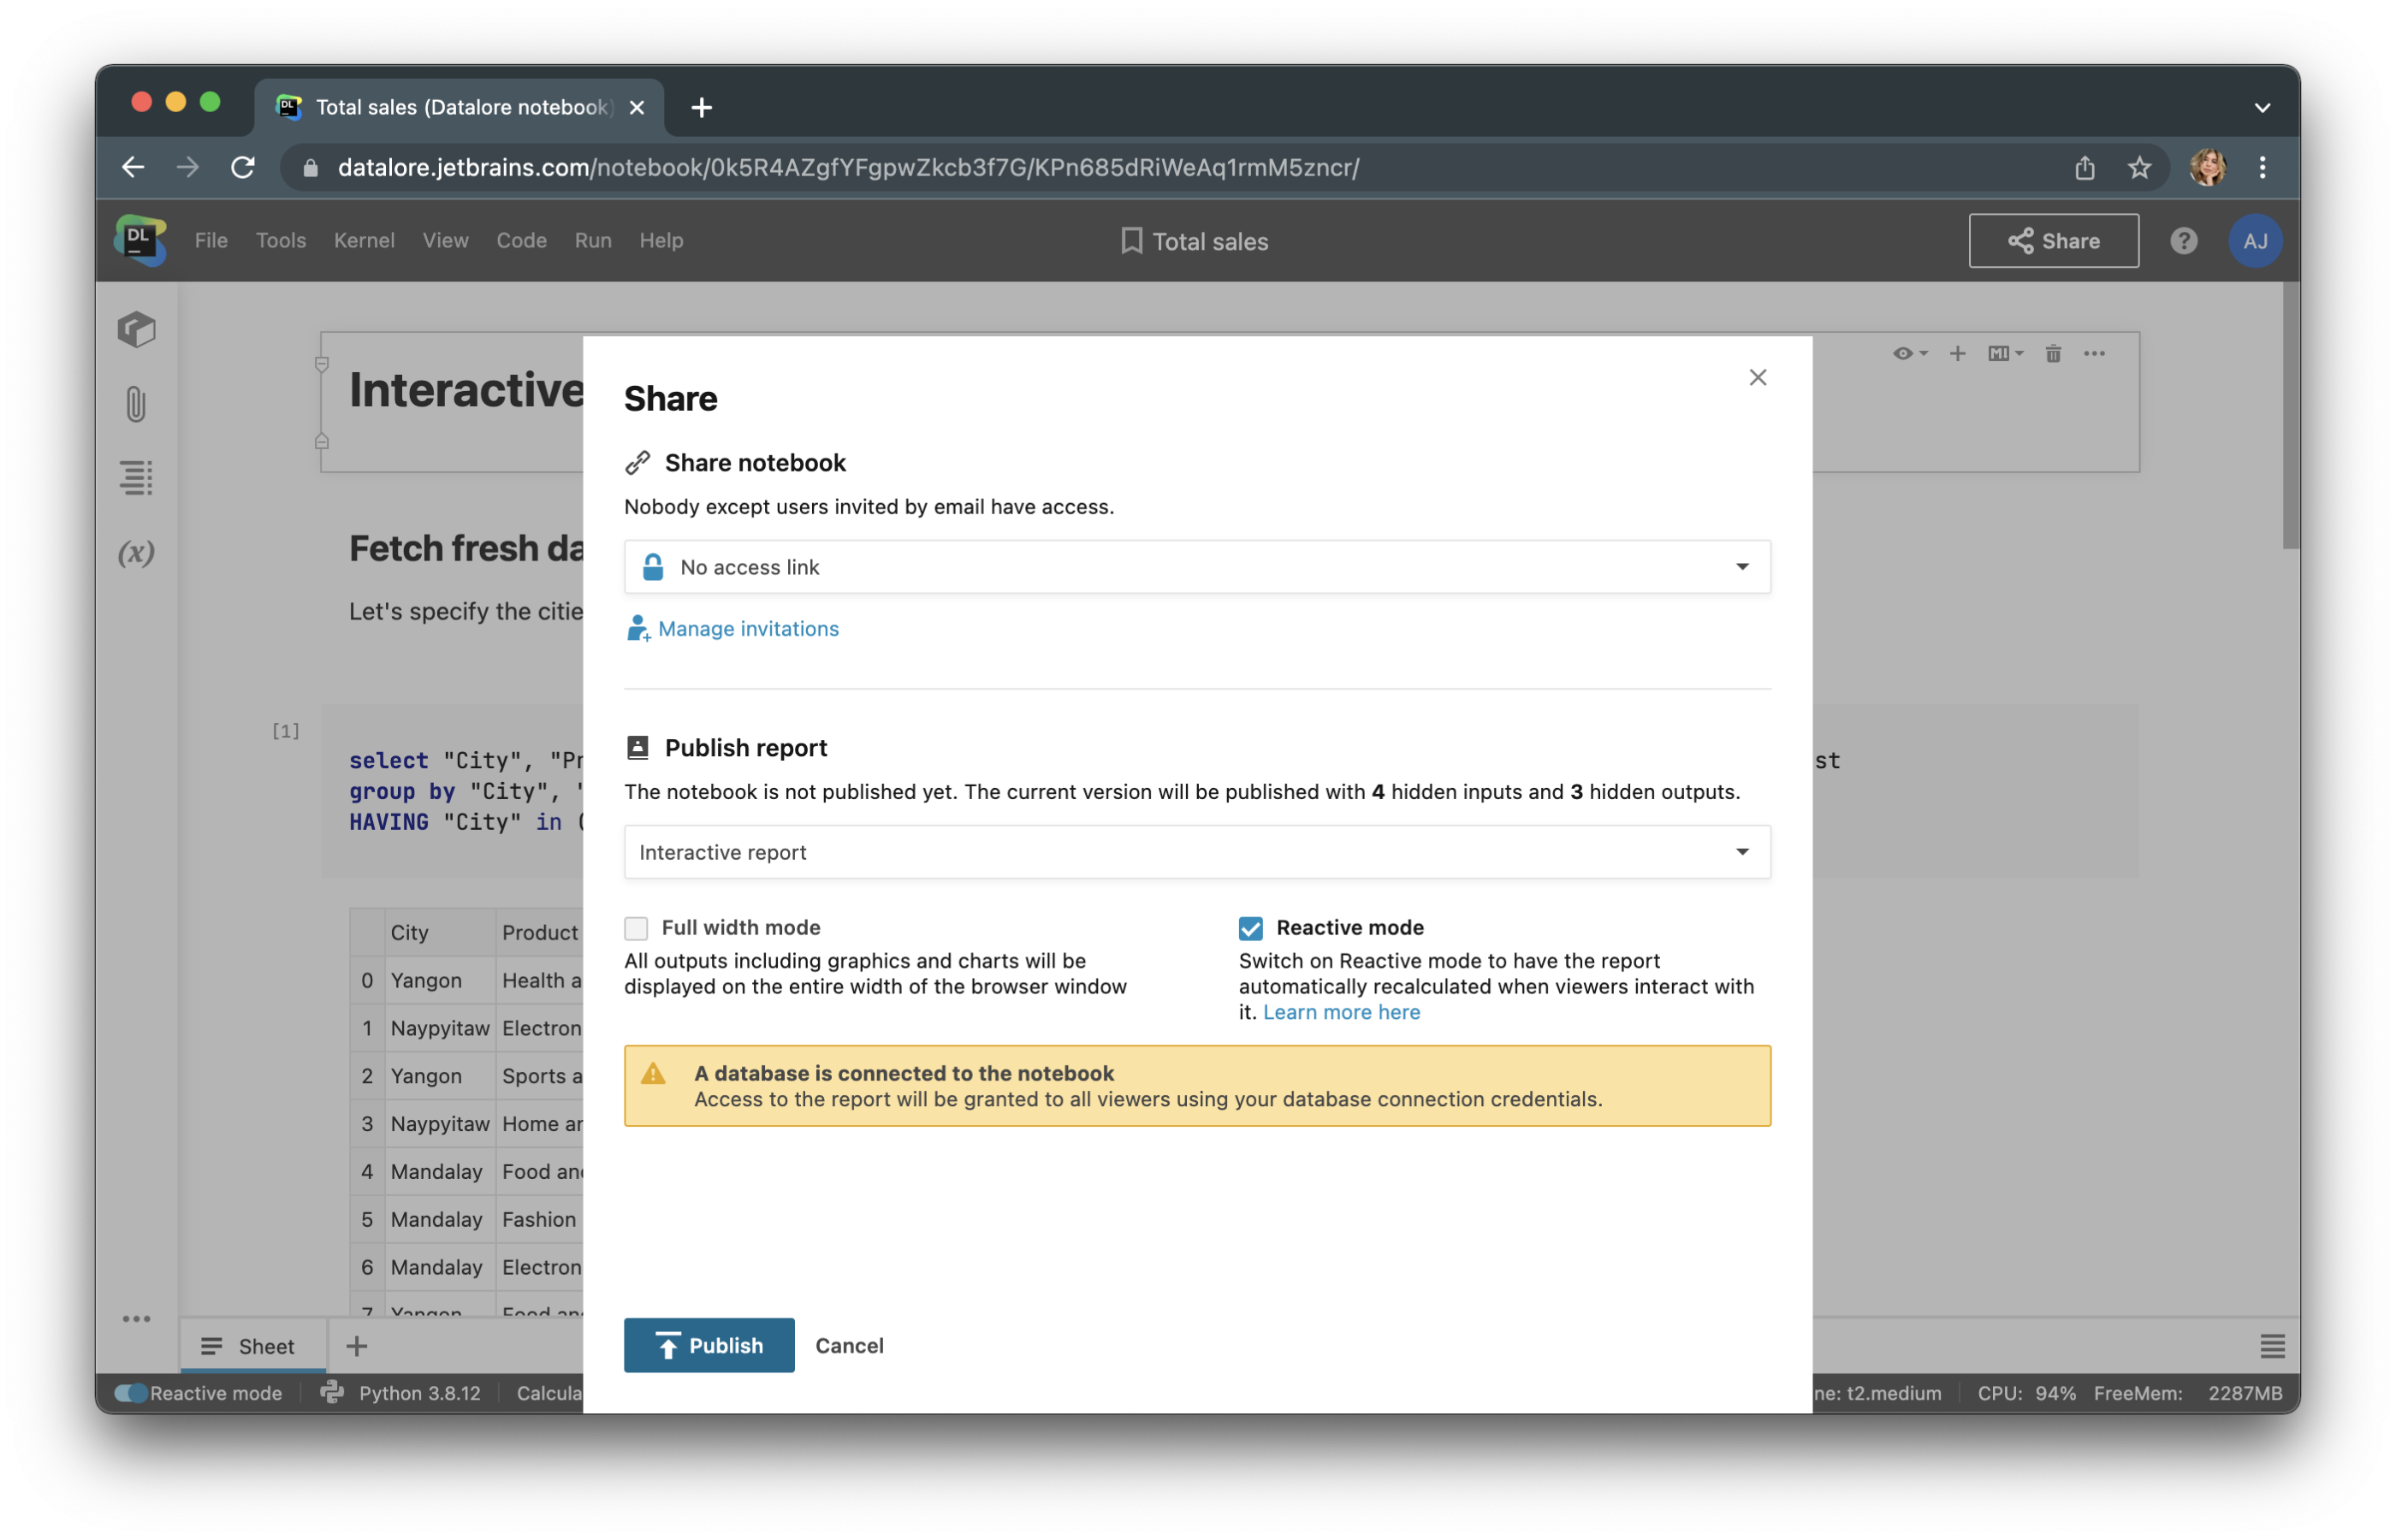Viewport: 2396px width, 1540px height.
Task: Open the cell more options ellipsis
Action: click(x=2094, y=354)
